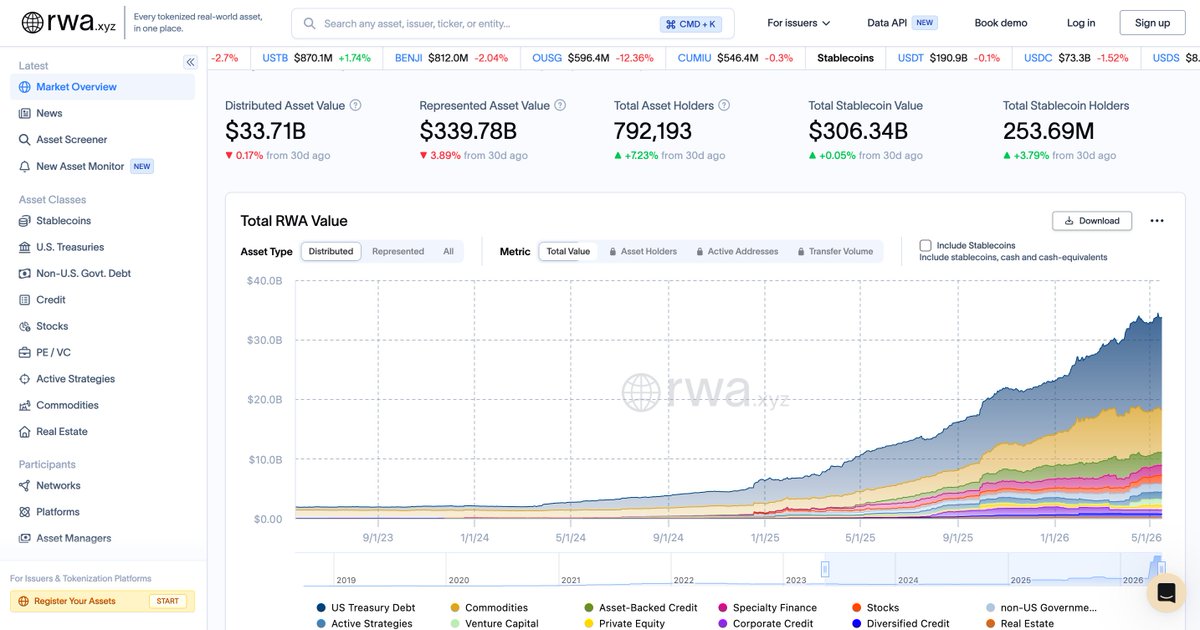The height and width of the screenshot is (630, 1200).
Task: Toggle Asset-Backed Credit legend swatch
Action: pos(589,607)
